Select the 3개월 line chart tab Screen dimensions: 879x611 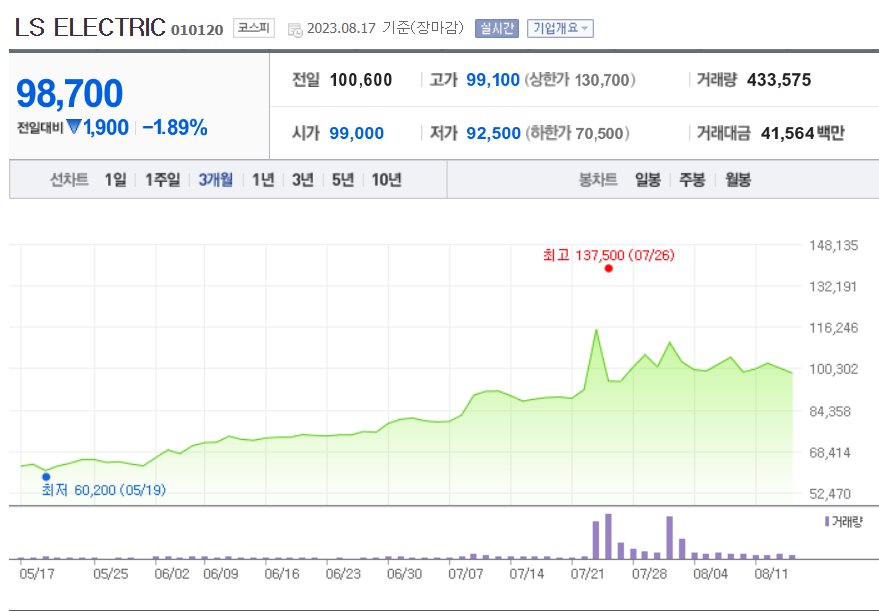click(216, 180)
